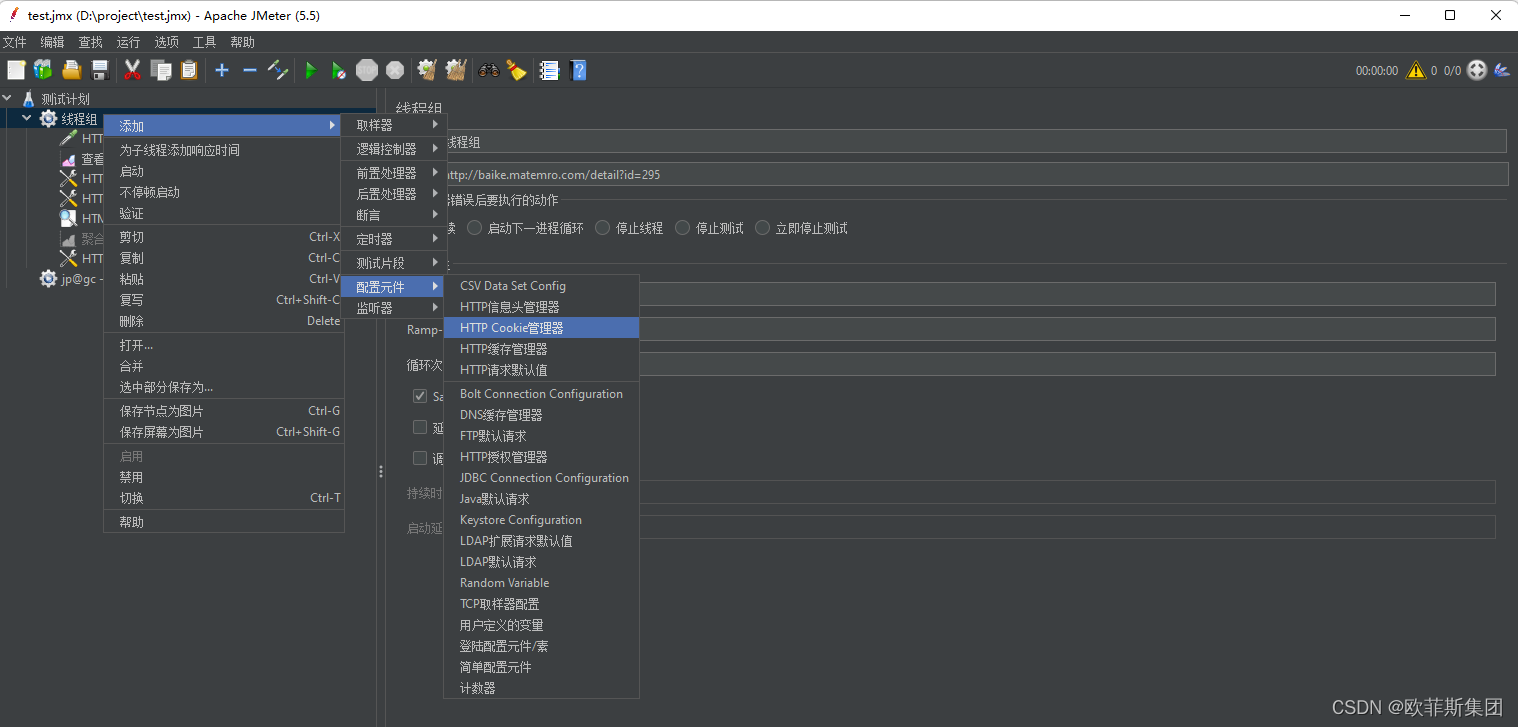Click 启动 in context menu
This screenshot has width=1518, height=727.
click(224, 171)
